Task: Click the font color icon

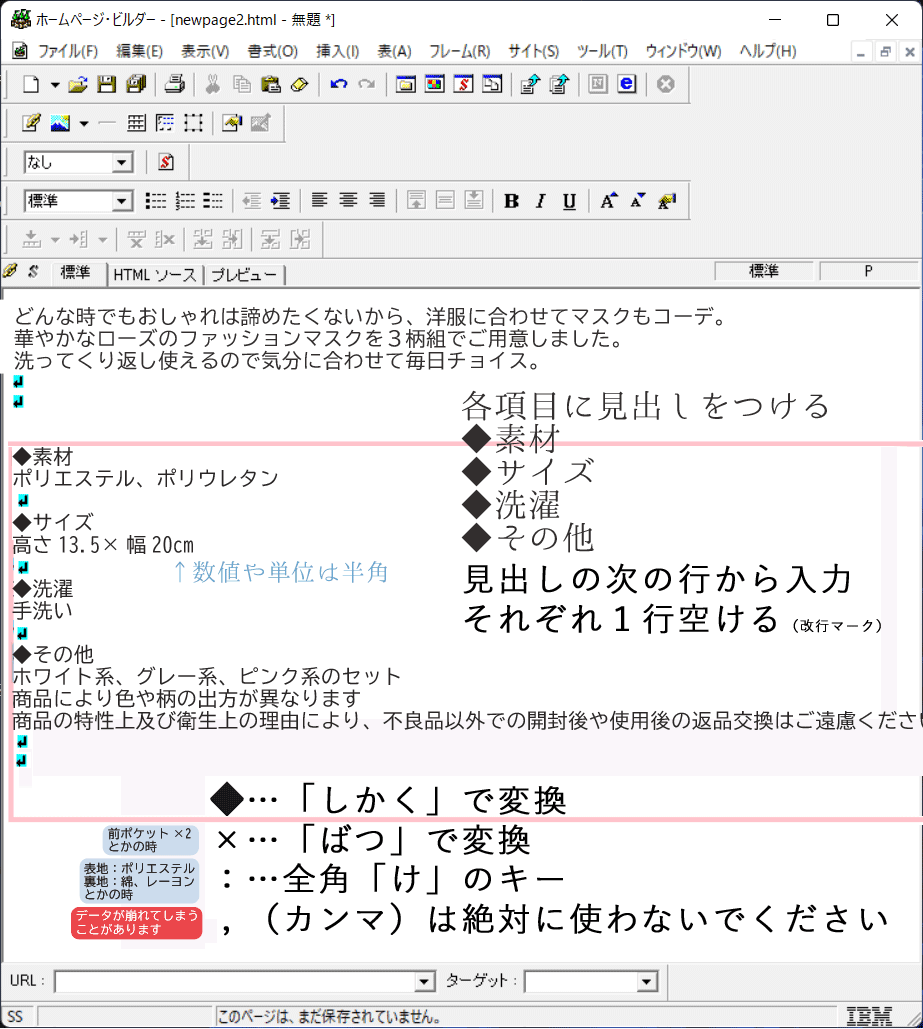Action: pos(666,201)
